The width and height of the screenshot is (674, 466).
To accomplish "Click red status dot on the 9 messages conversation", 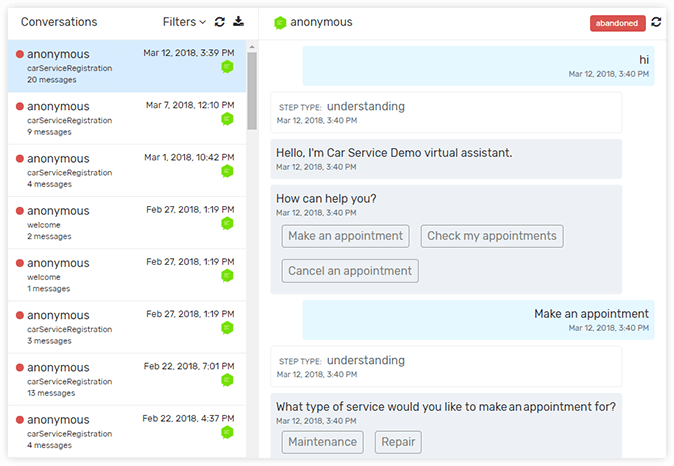I will point(20,106).
